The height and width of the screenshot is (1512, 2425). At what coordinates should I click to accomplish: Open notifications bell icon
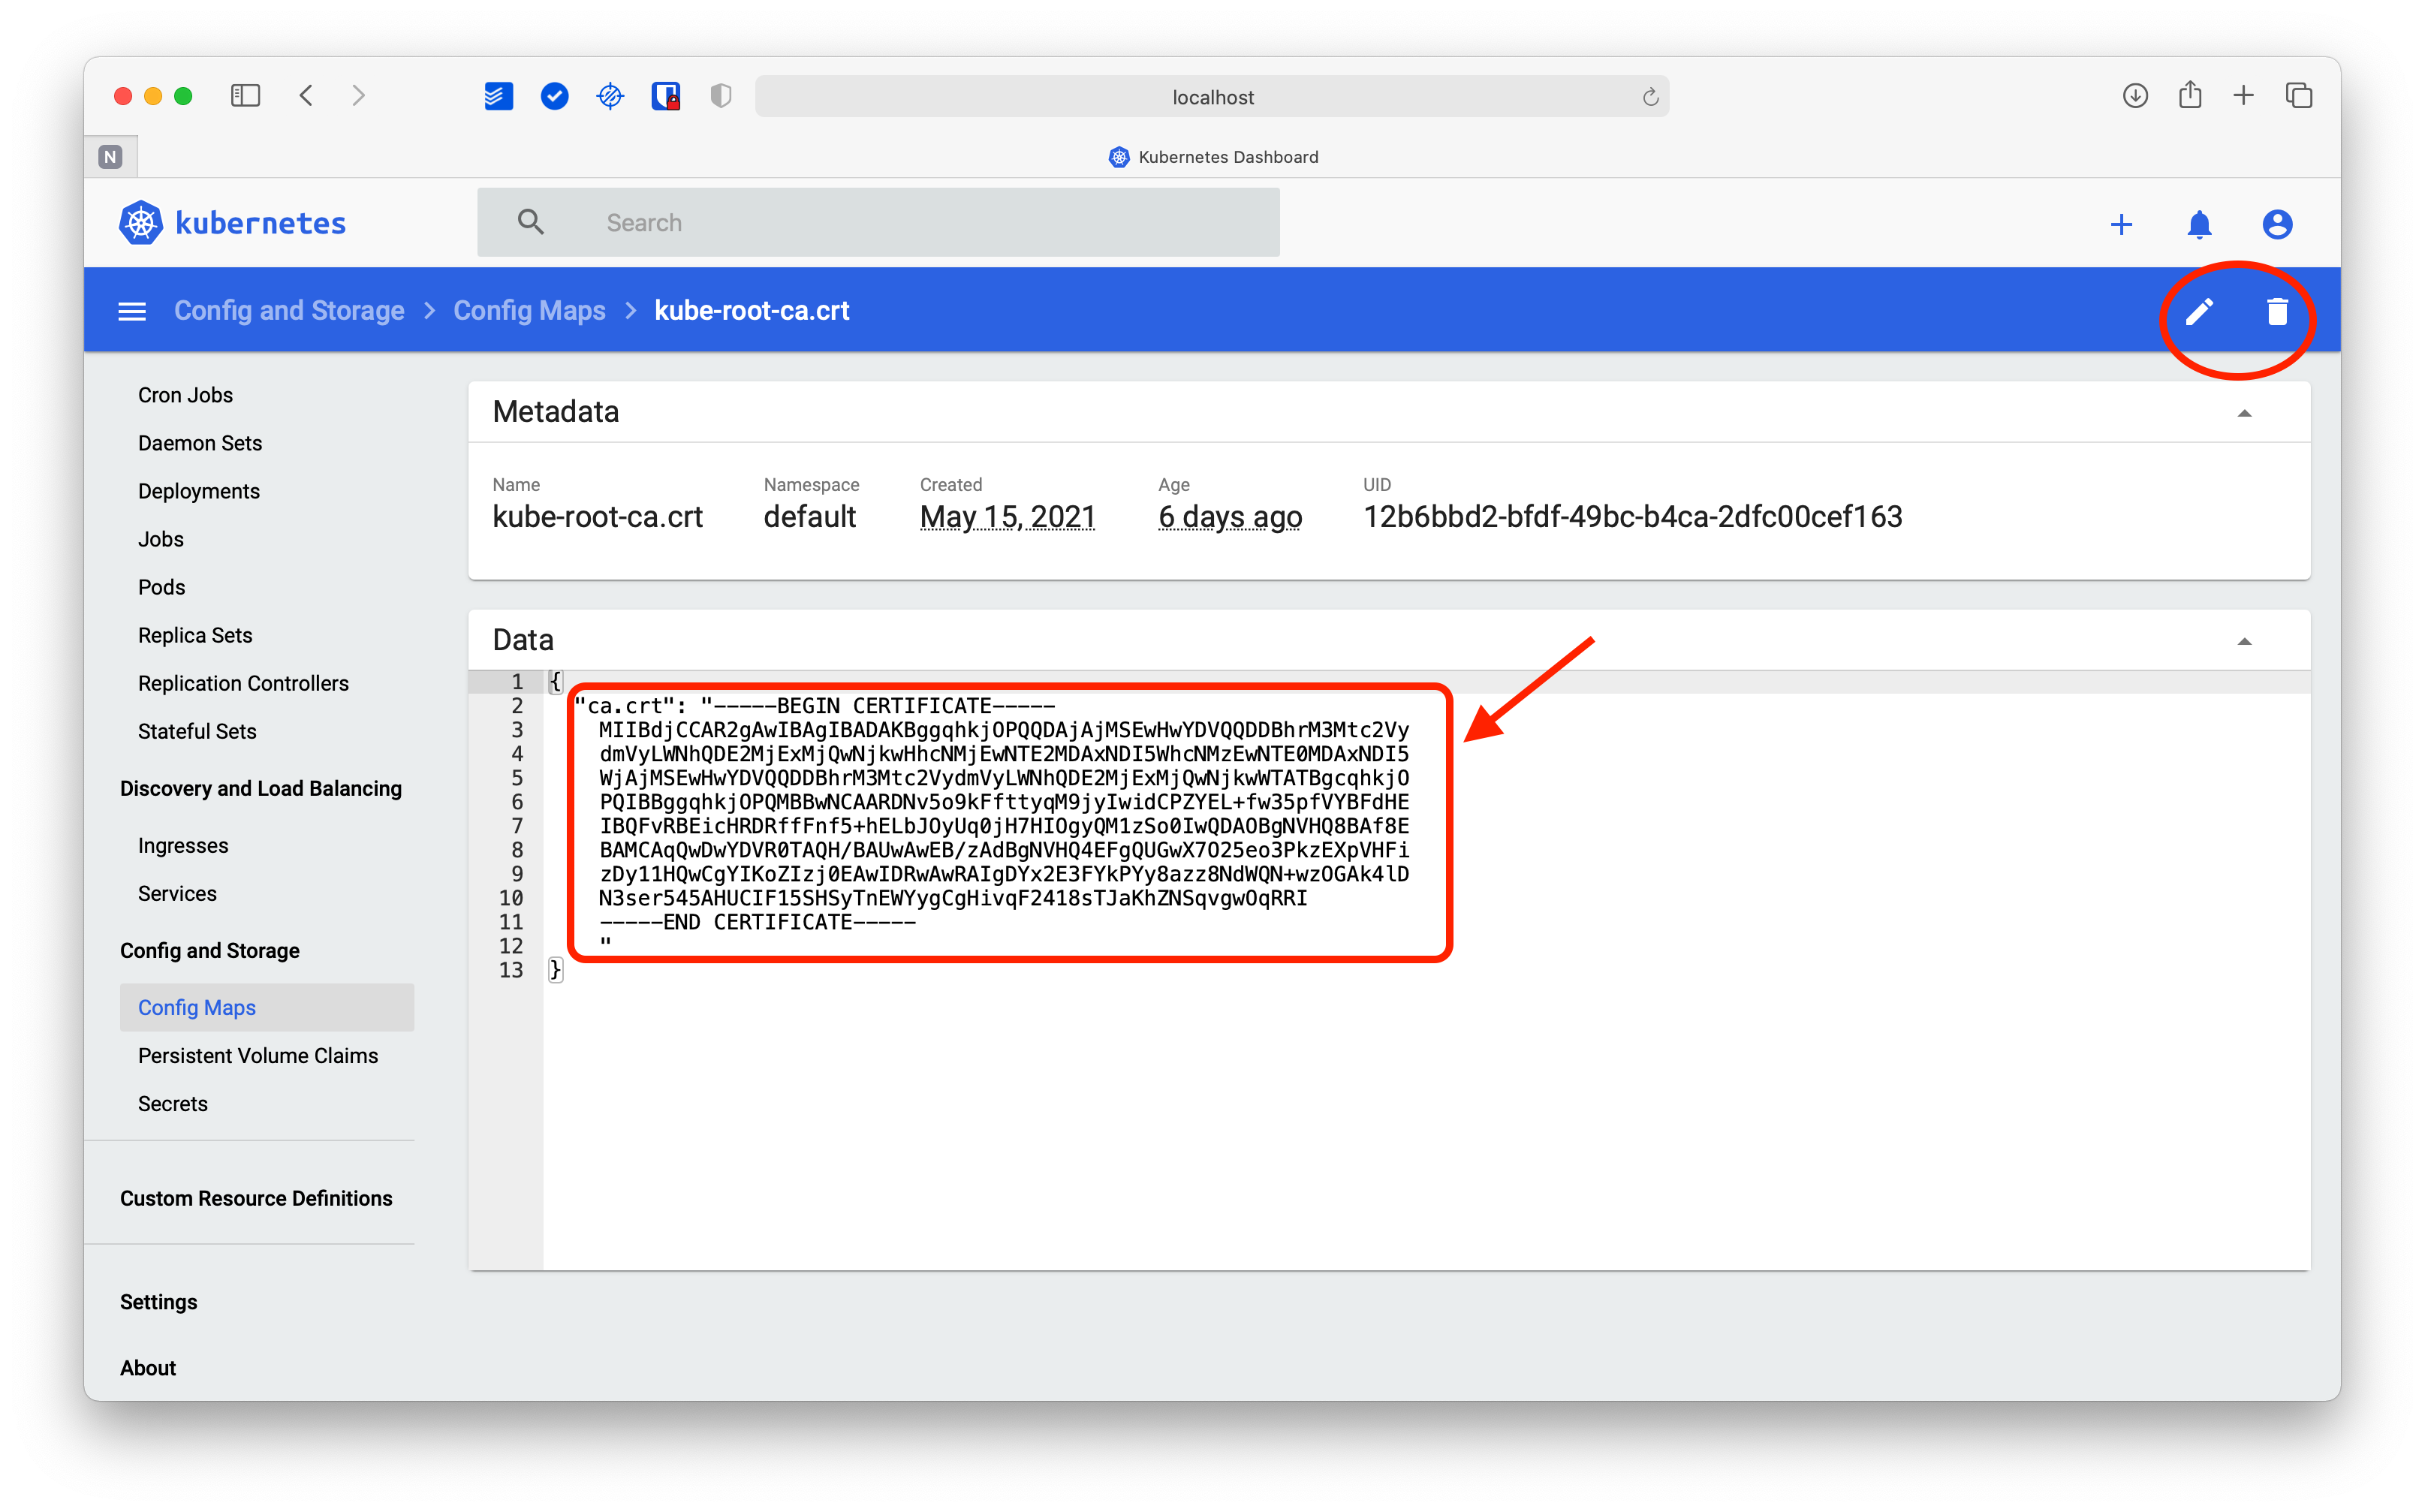coord(2199,224)
